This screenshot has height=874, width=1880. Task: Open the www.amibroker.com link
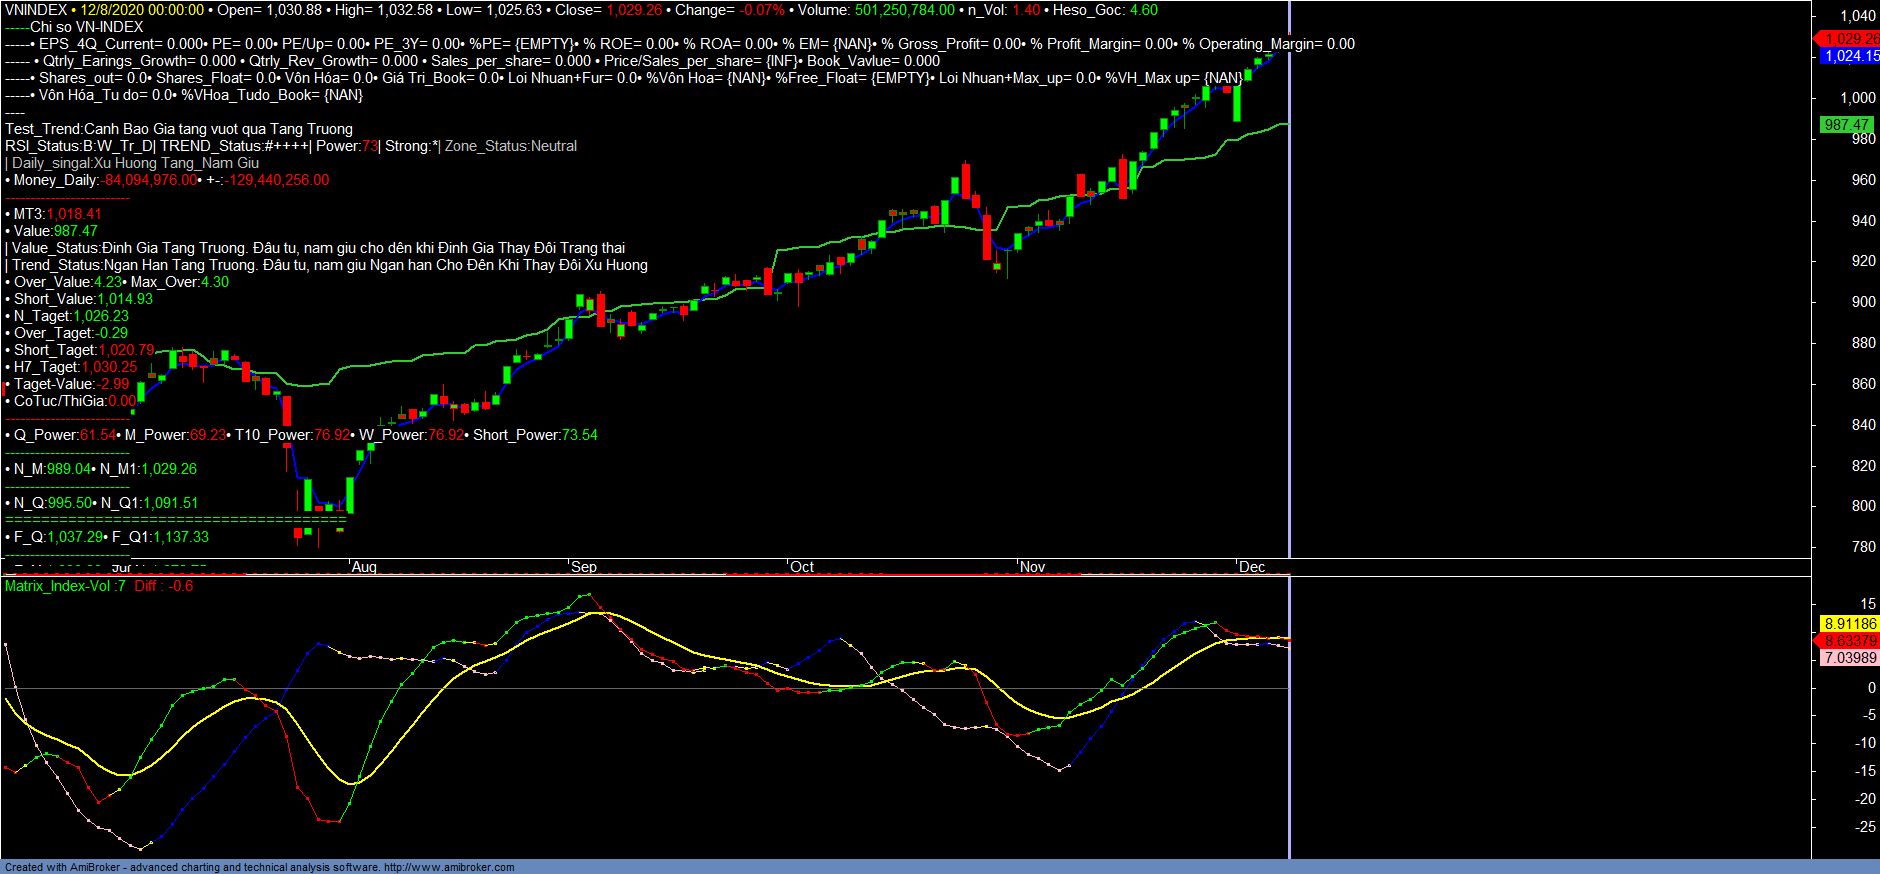click(448, 867)
